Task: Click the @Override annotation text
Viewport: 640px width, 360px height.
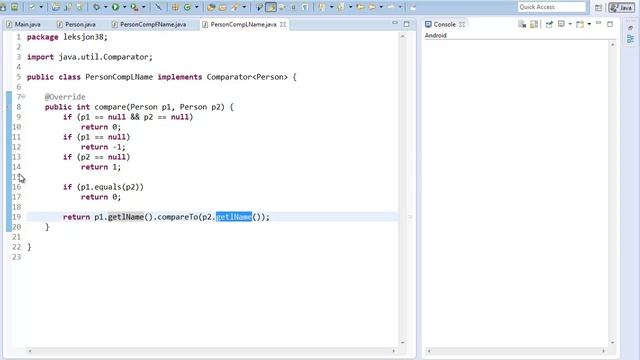Action: point(65,97)
